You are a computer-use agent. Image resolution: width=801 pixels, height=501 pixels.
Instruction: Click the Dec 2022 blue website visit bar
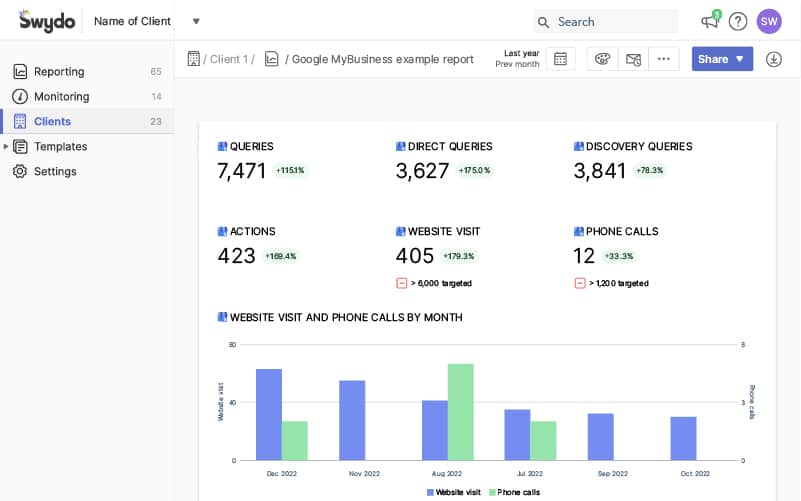point(269,415)
